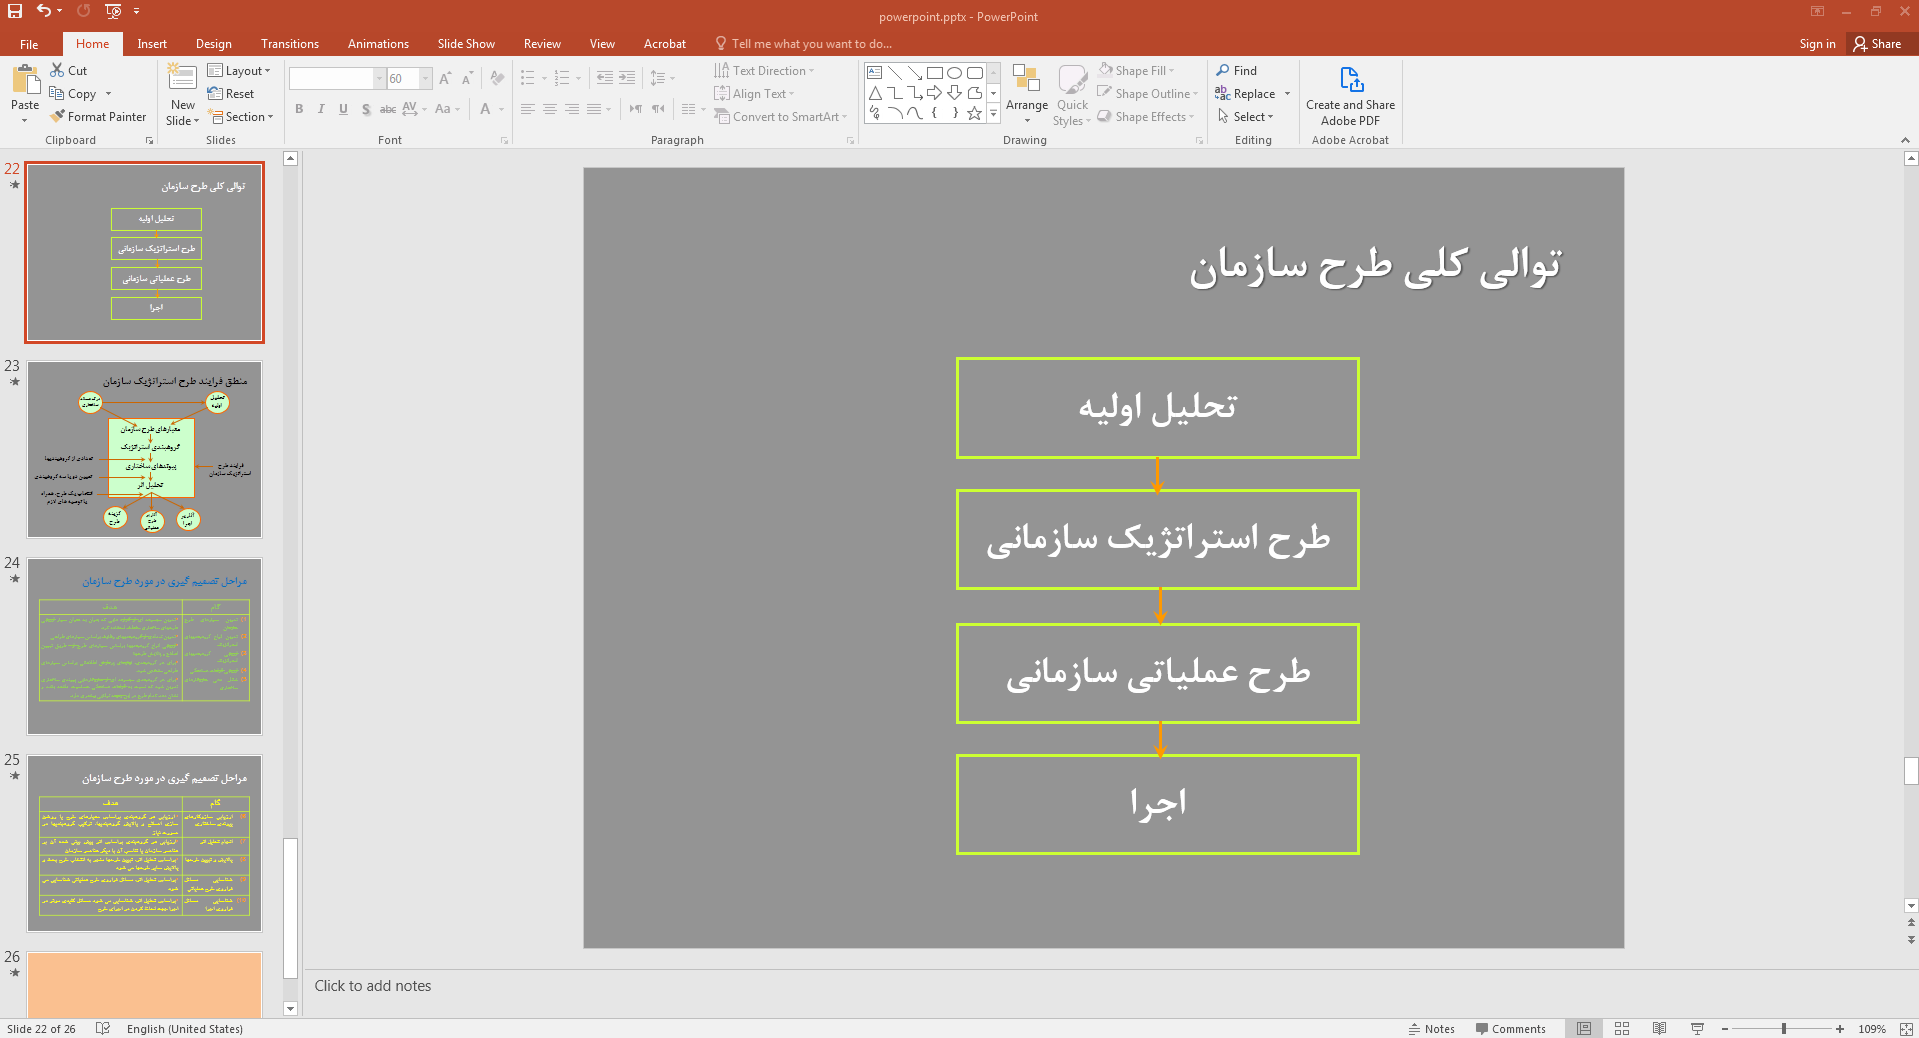Expand Text Direction options
Screen dimensions: 1919x1038
(x=764, y=70)
